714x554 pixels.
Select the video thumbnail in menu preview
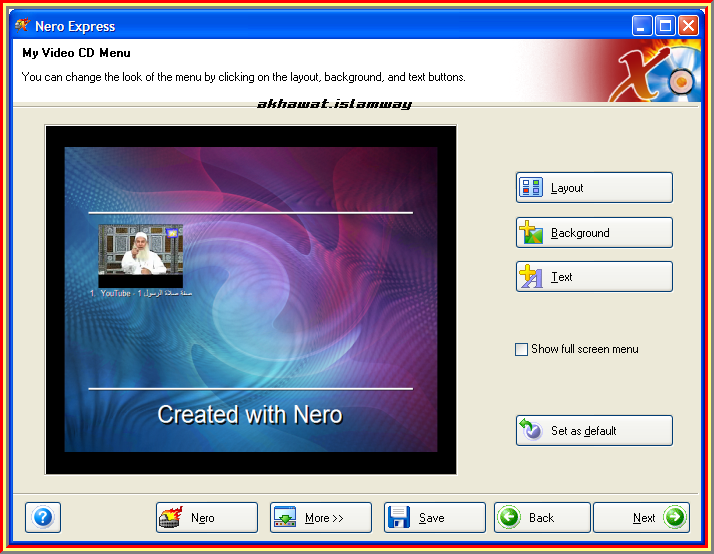point(141,255)
